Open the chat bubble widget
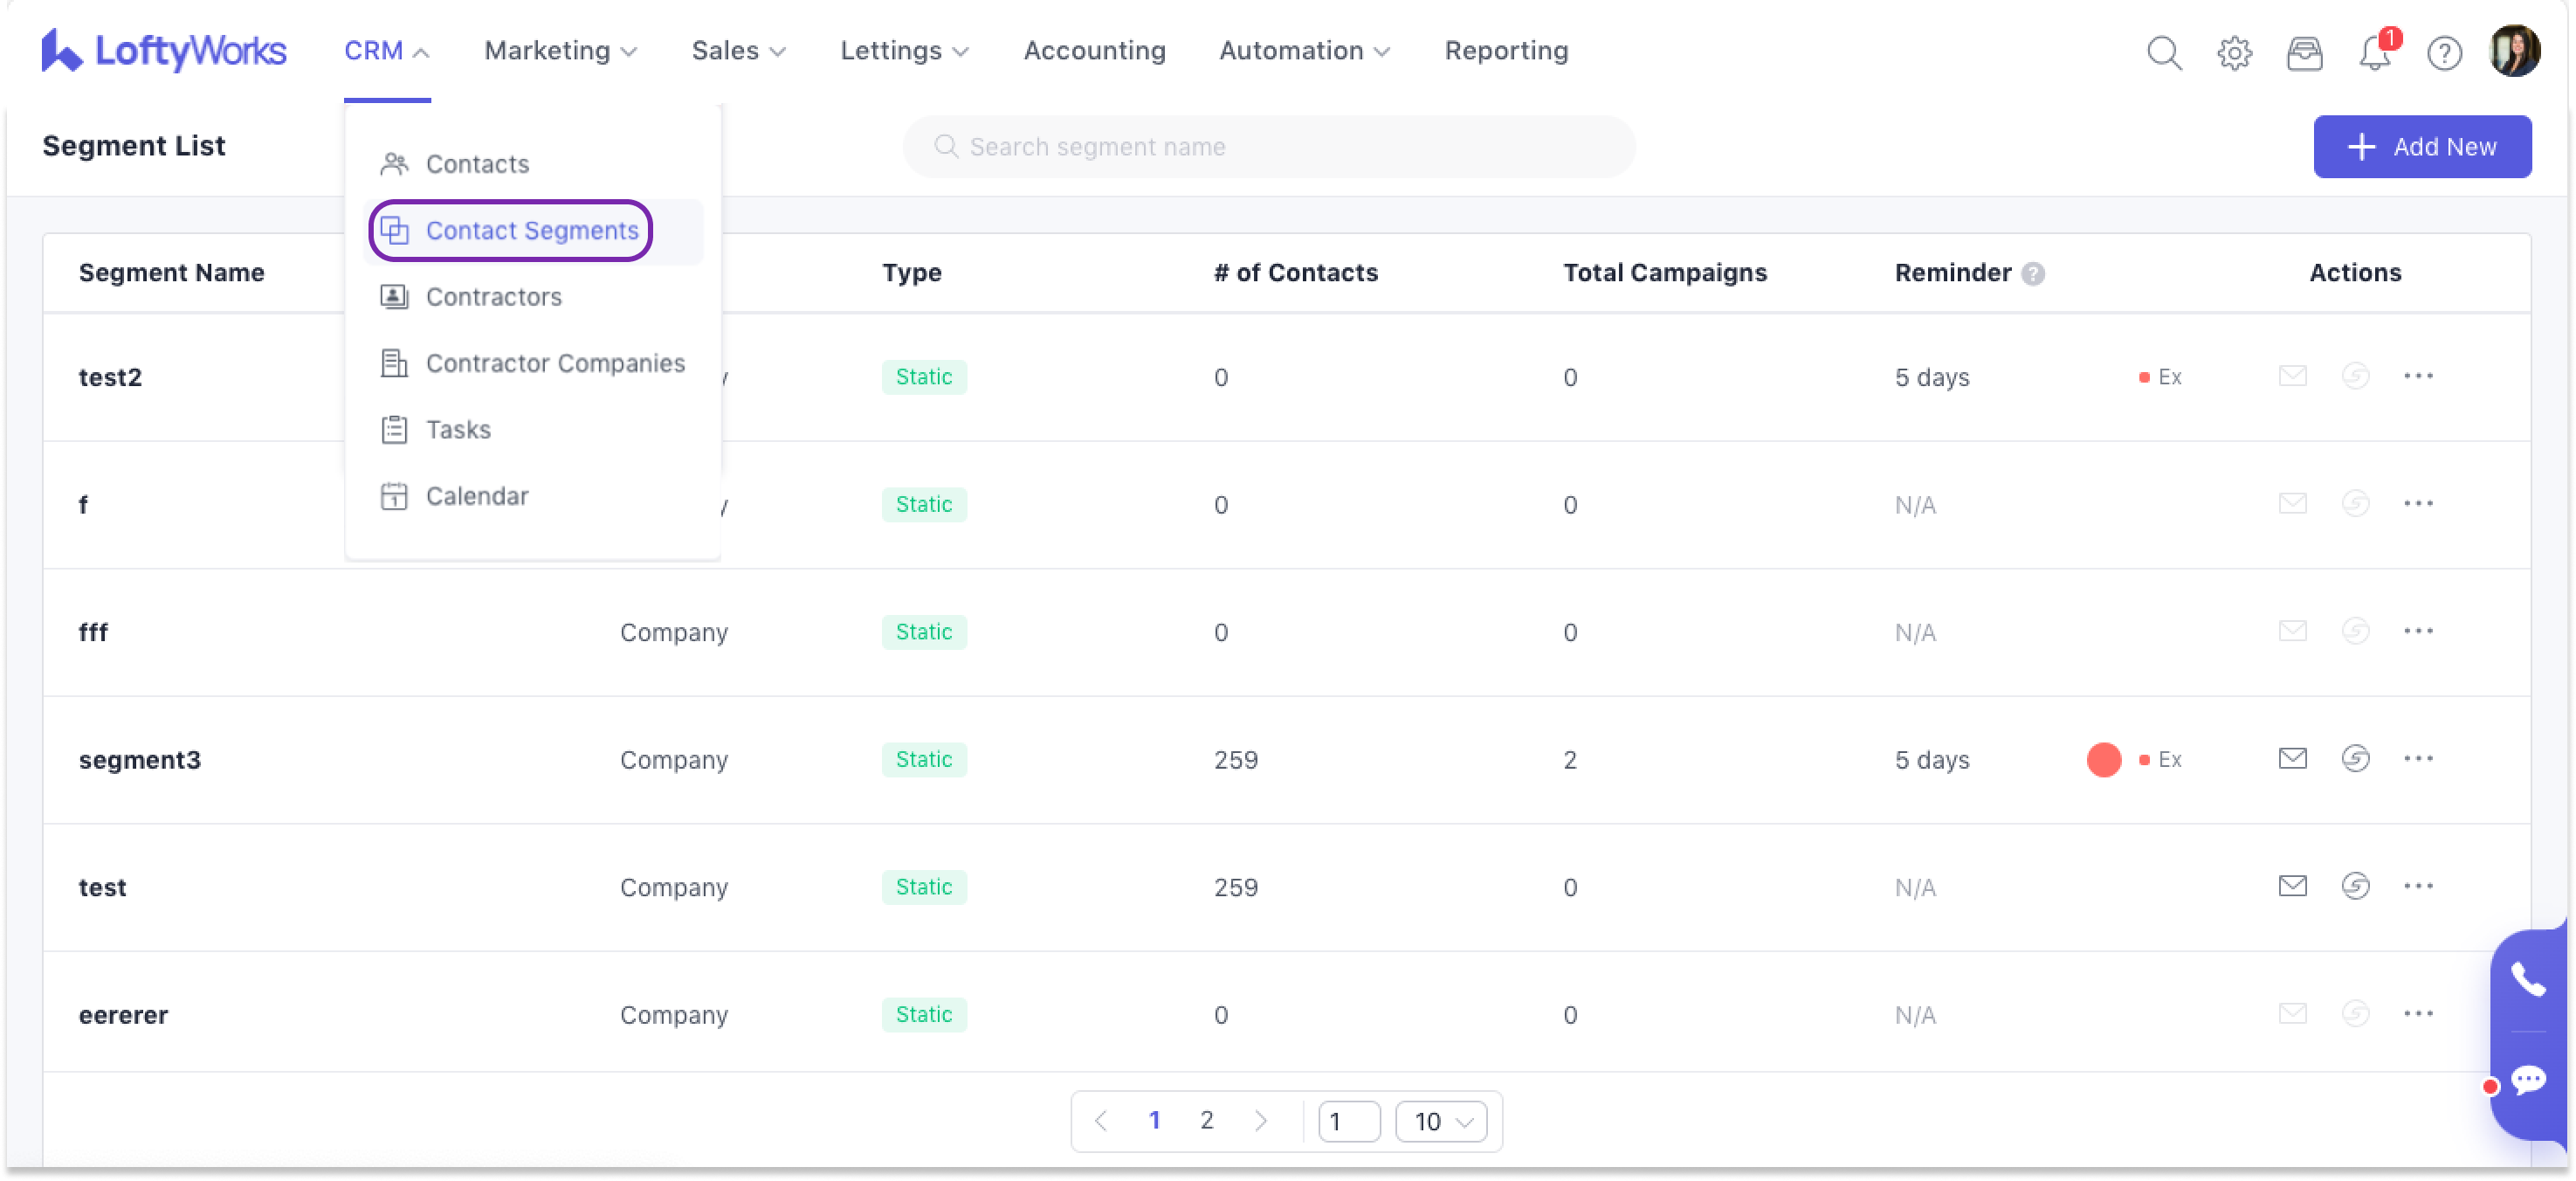This screenshot has height=1181, width=2576. coord(2527,1080)
